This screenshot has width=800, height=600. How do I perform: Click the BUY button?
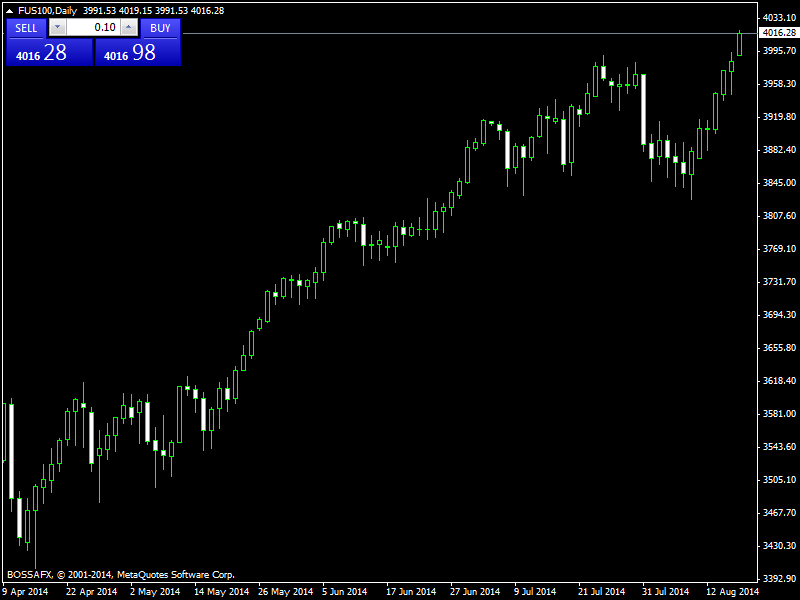pos(160,28)
